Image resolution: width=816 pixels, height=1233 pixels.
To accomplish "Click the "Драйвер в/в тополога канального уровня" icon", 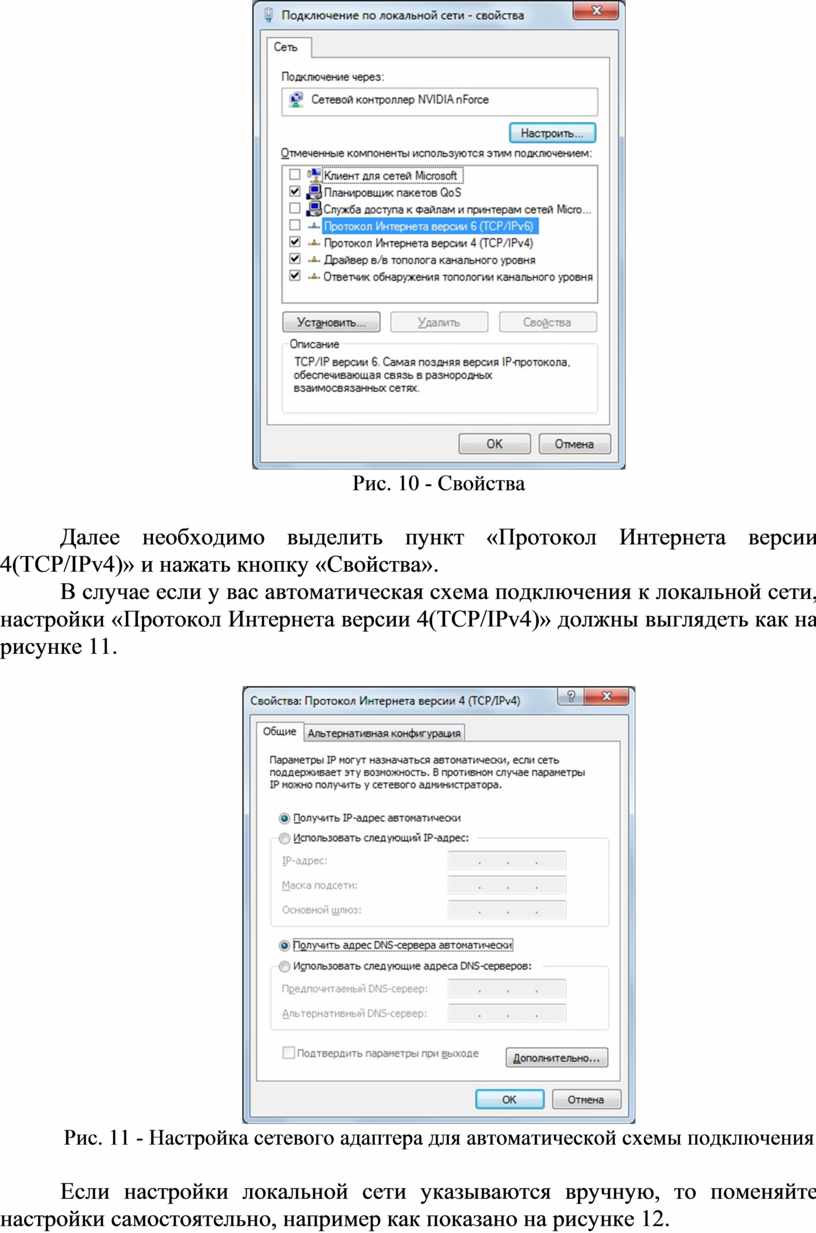I will pyautogui.click(x=313, y=260).
